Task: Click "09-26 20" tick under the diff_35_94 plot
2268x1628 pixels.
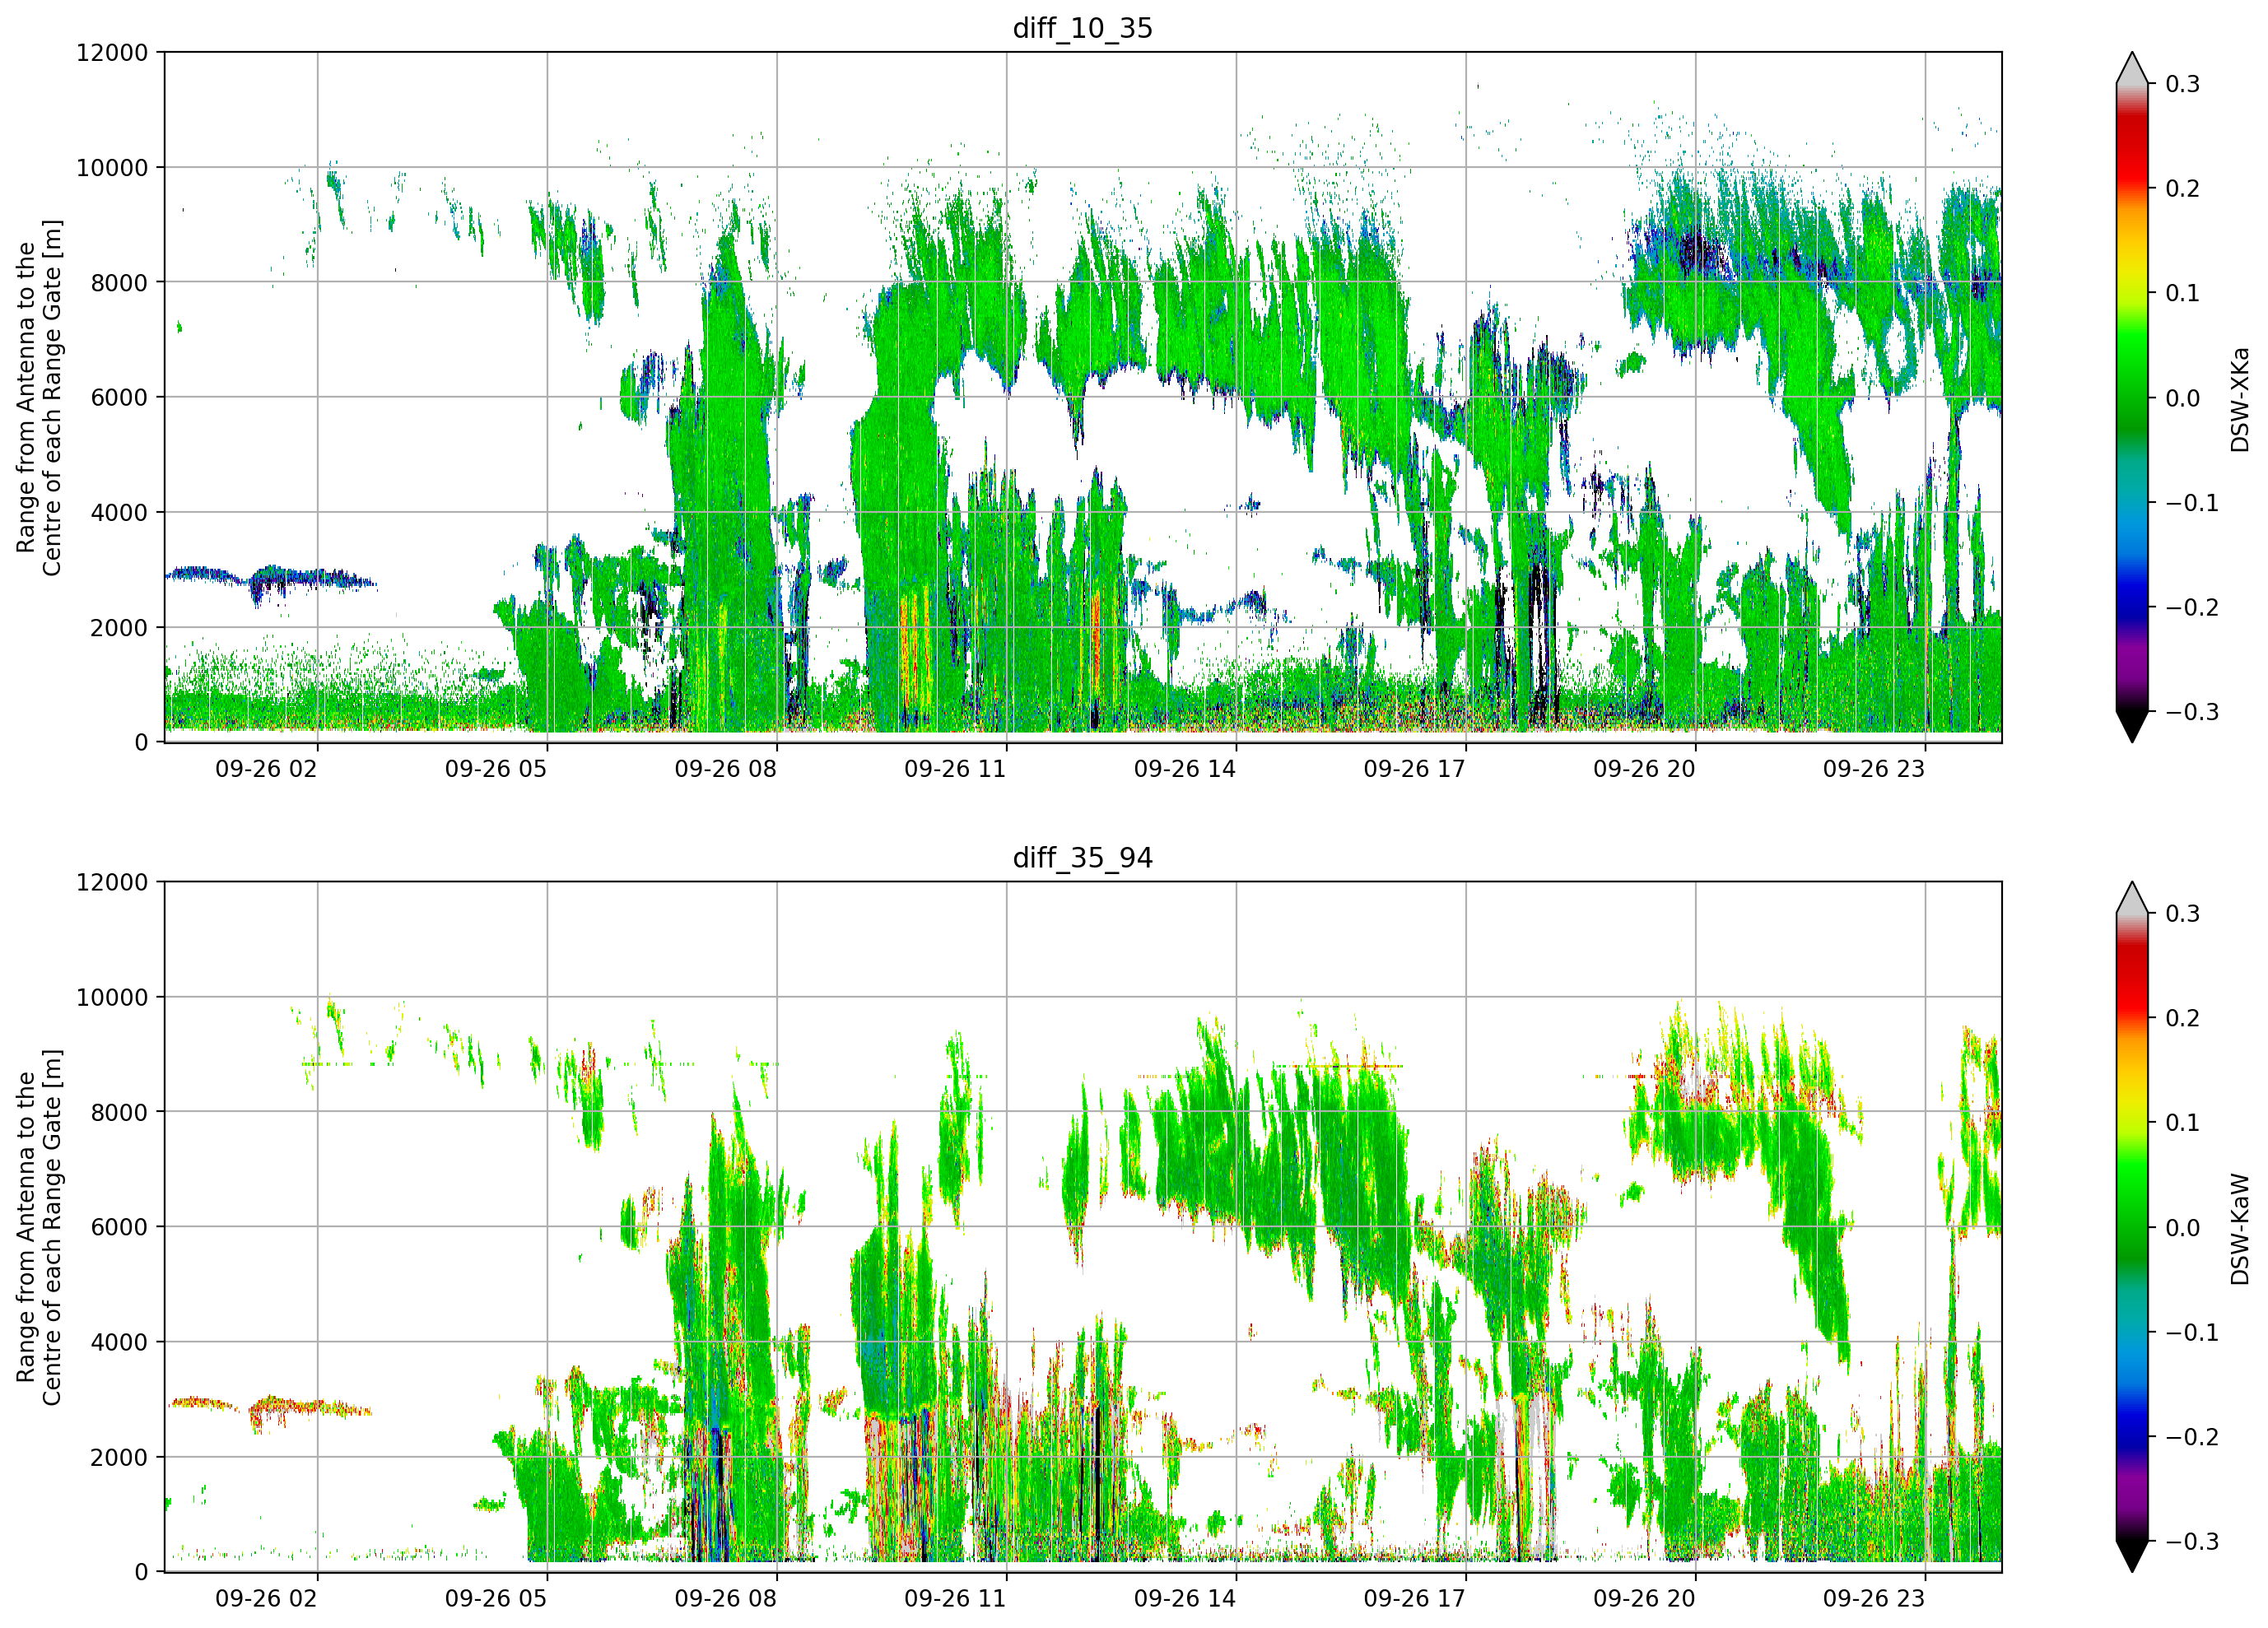Action: pyautogui.click(x=1644, y=1599)
